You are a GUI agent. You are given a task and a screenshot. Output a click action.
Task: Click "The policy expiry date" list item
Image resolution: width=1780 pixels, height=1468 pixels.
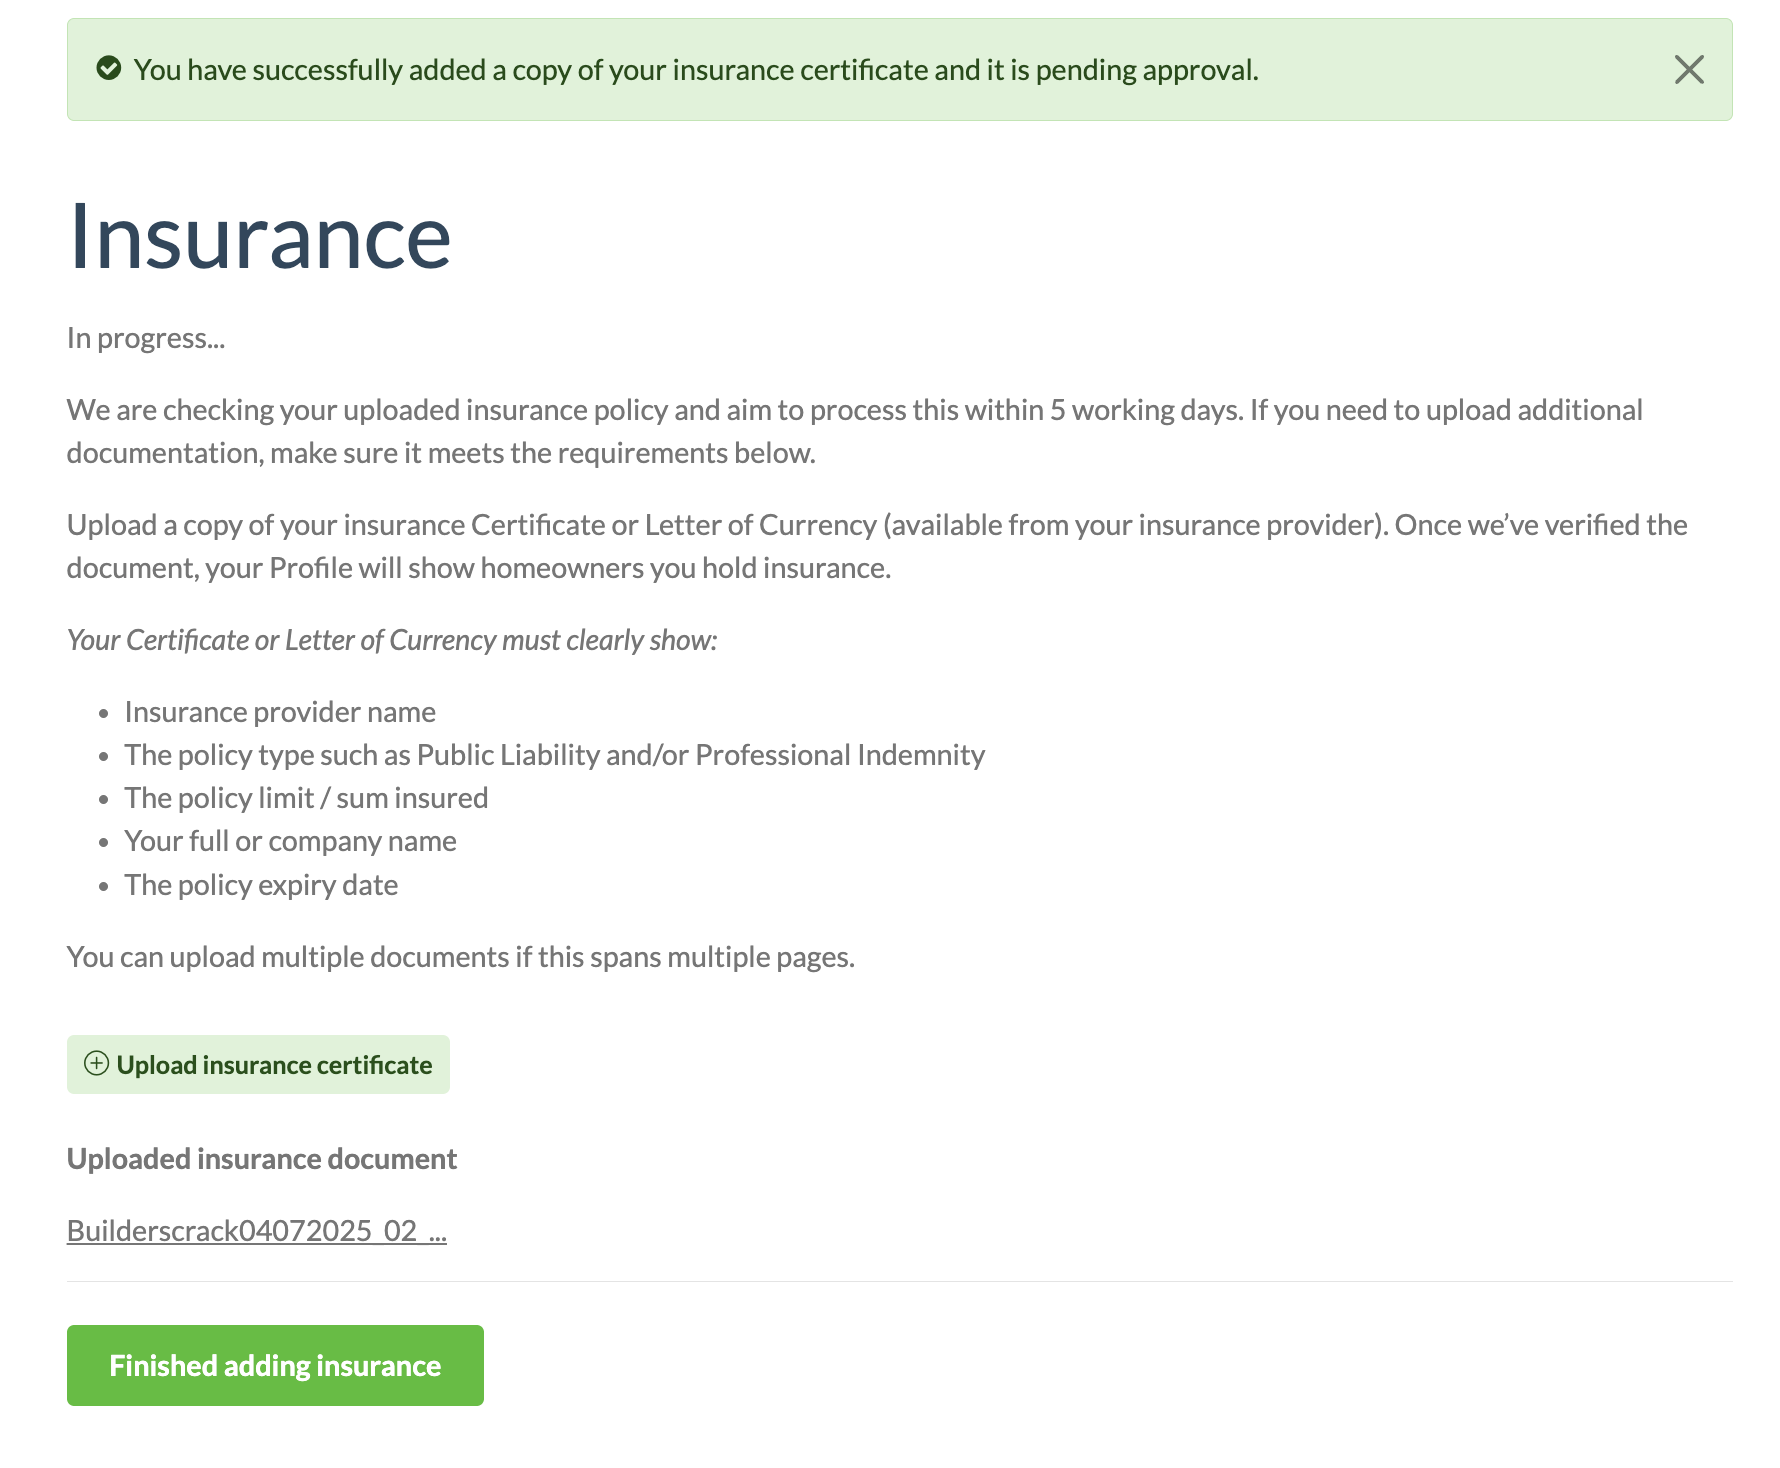coord(261,885)
